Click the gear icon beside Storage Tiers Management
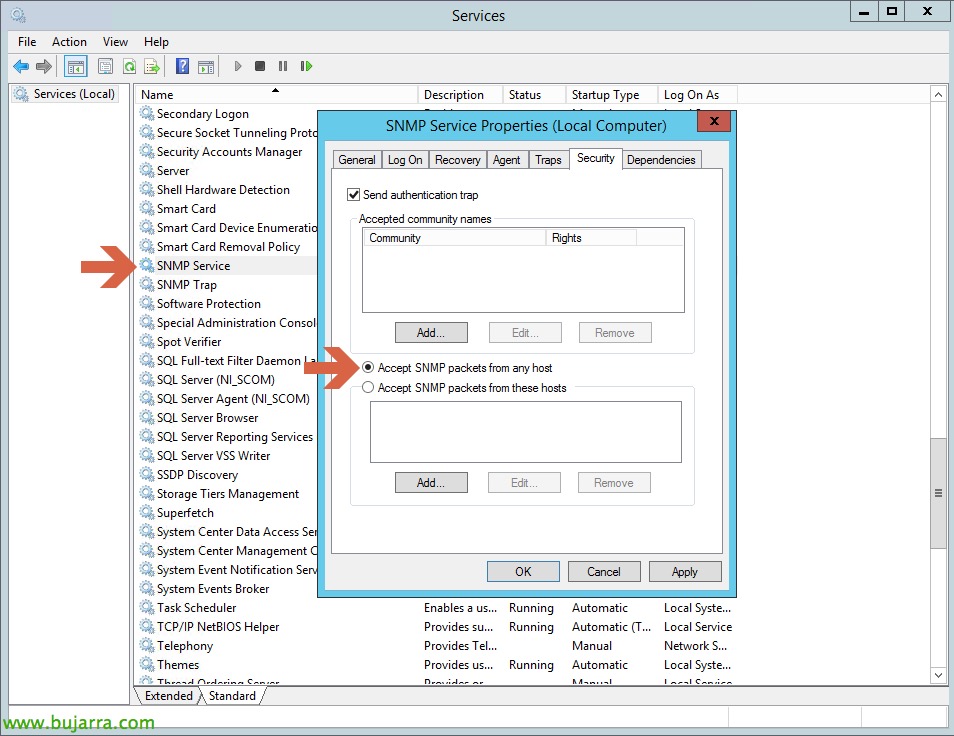Image resolution: width=954 pixels, height=736 pixels. [x=147, y=493]
